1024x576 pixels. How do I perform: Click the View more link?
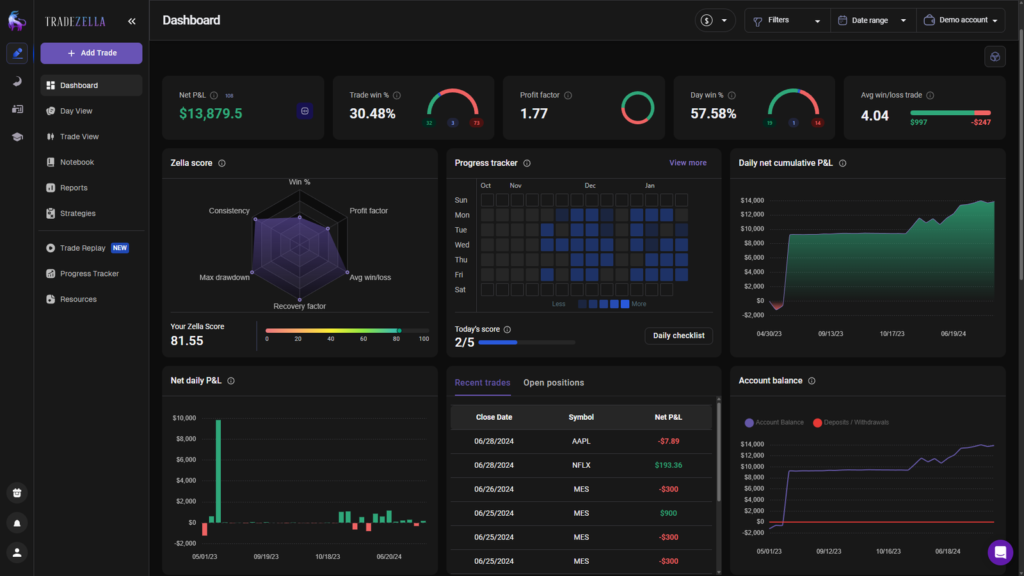(687, 163)
